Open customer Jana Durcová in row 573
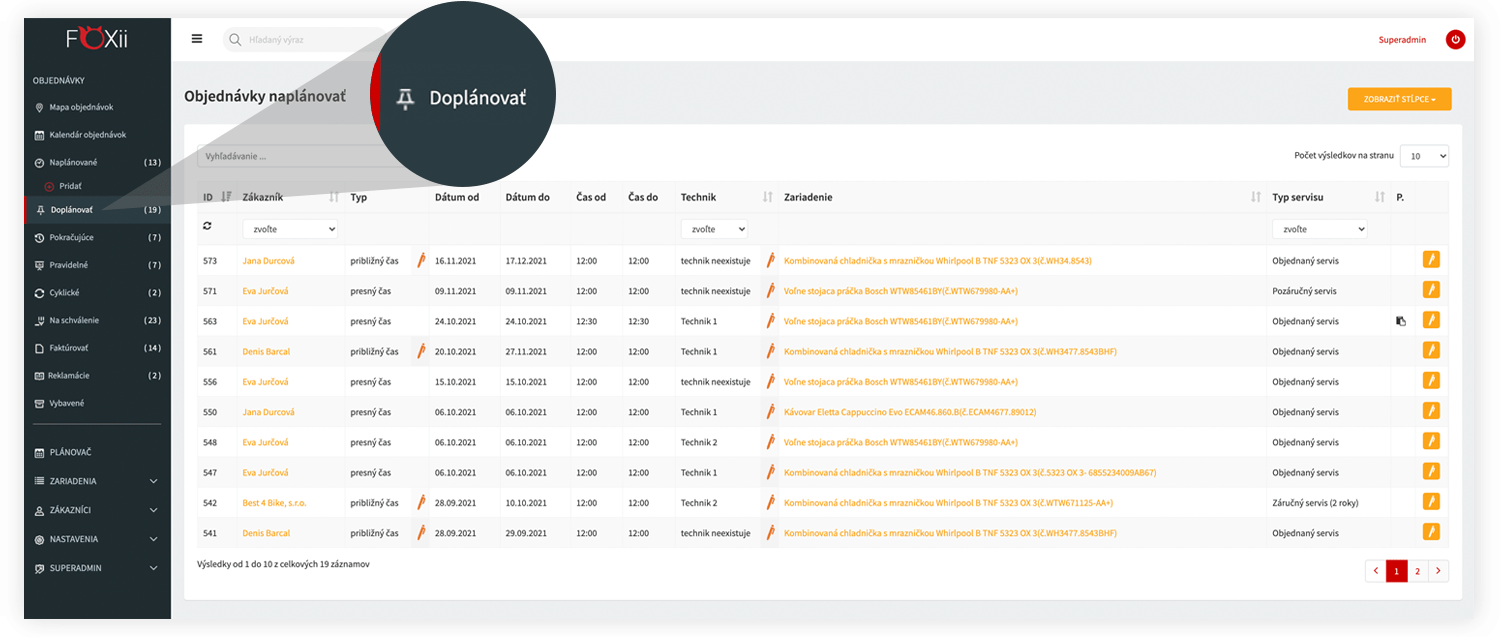 coord(268,261)
